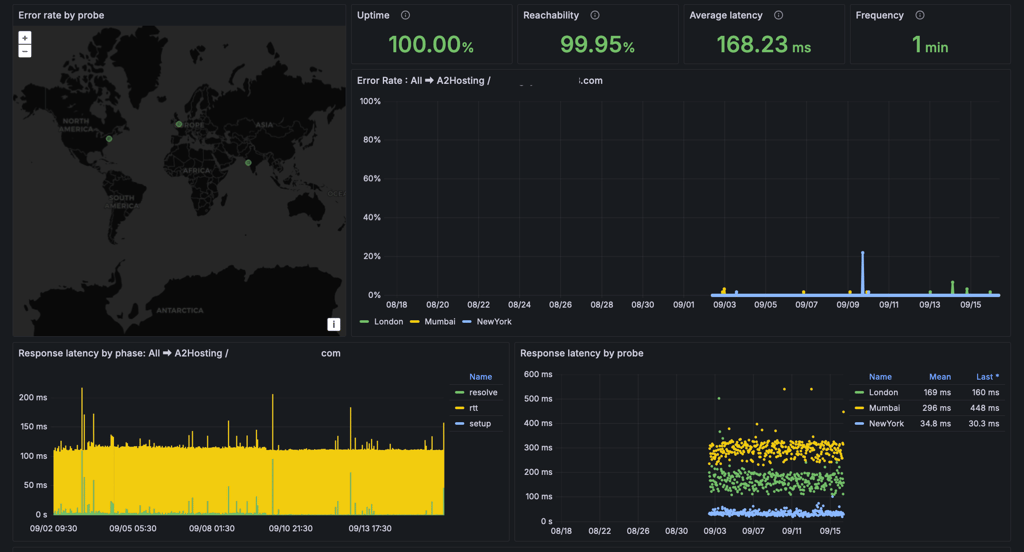
Task: Open Response latency by phase panel menu
Action: (179, 353)
